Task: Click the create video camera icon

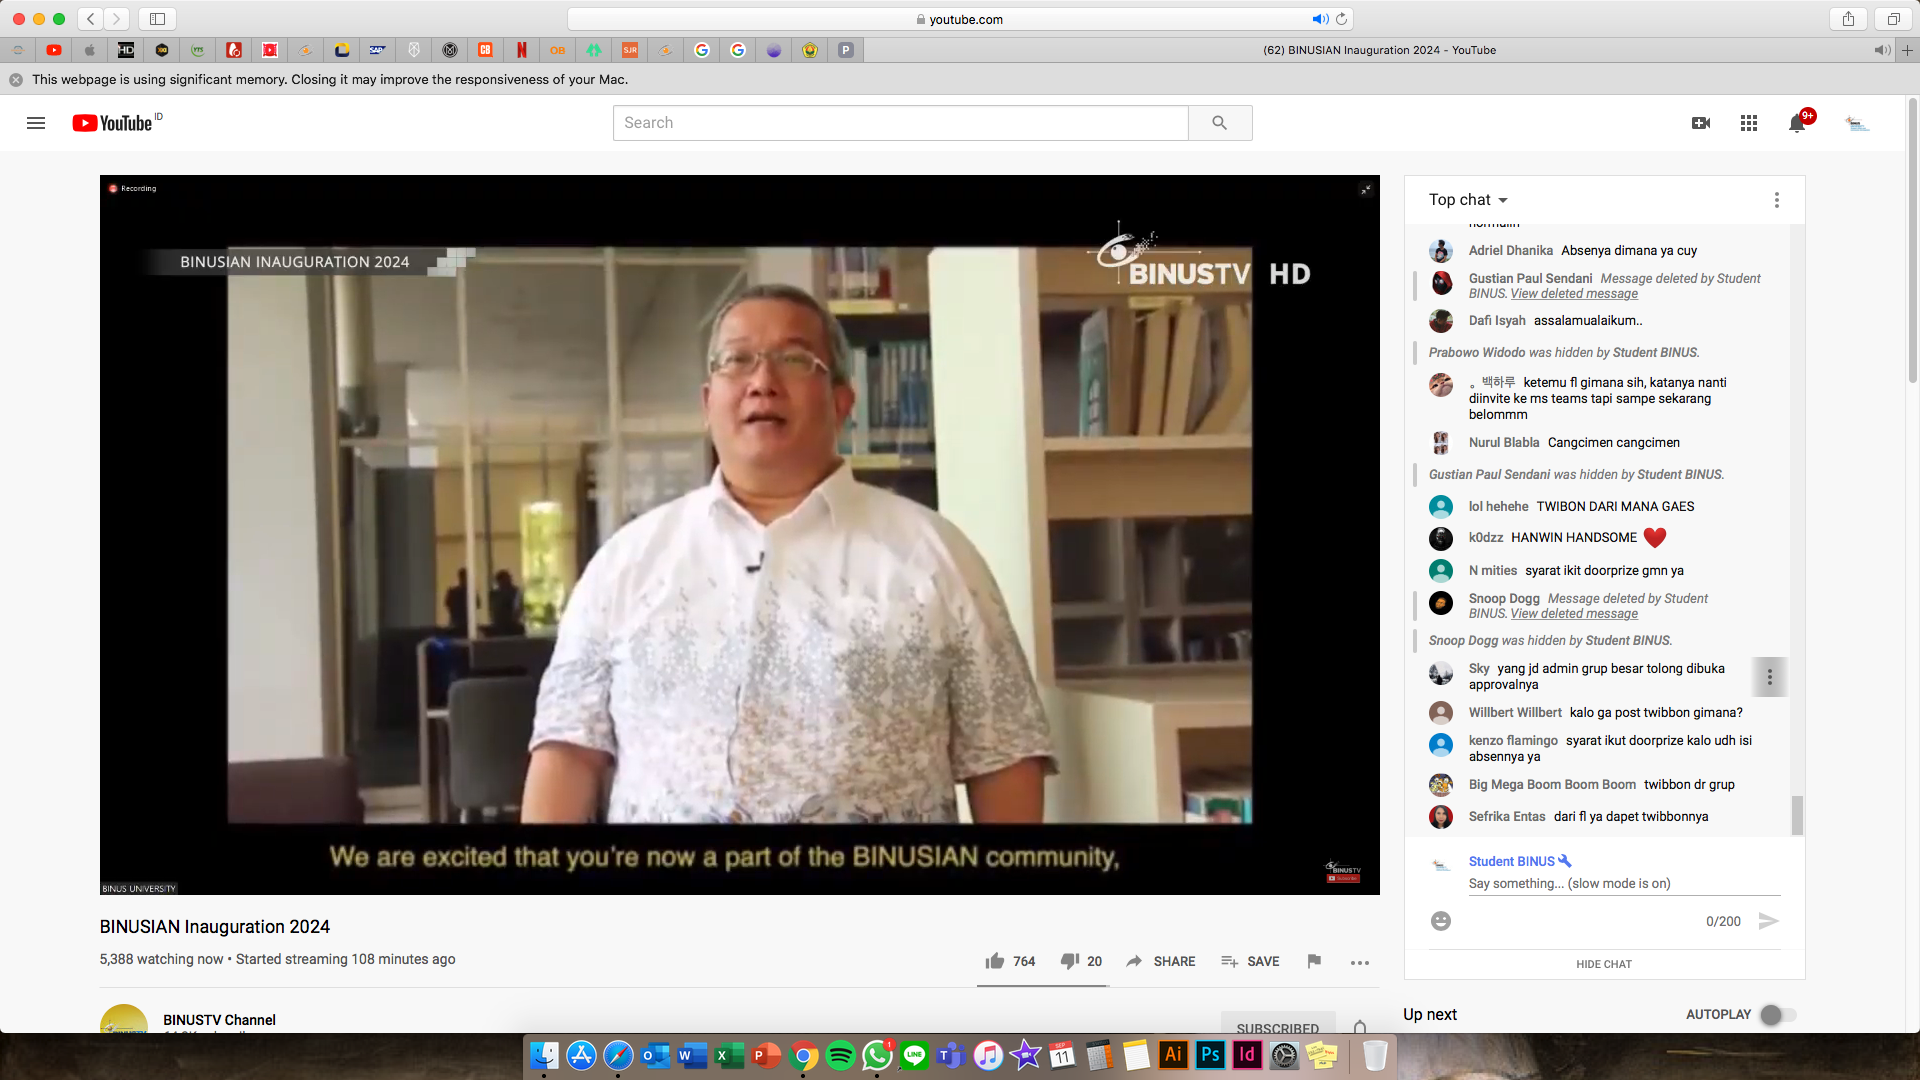Action: click(1700, 123)
